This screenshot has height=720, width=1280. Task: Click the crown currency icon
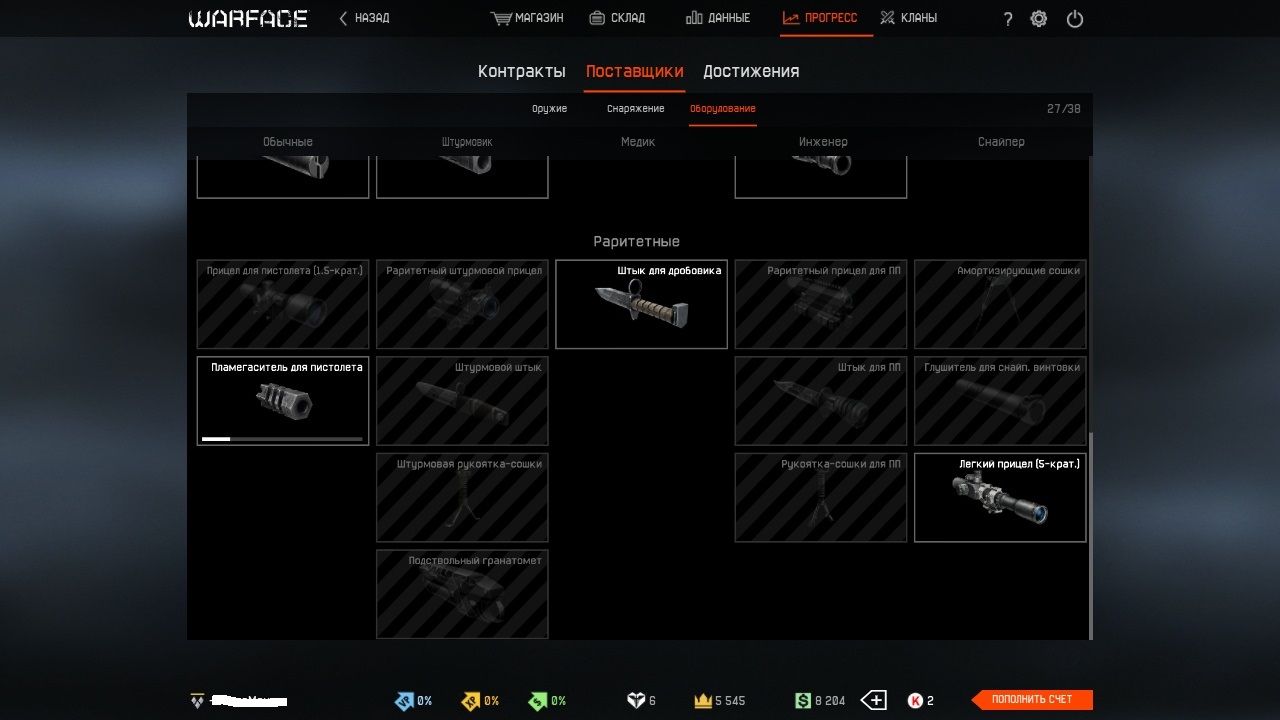[702, 701]
